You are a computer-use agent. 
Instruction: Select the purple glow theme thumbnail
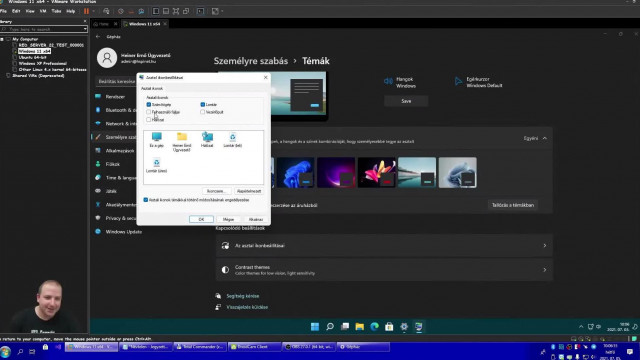pos(336,173)
